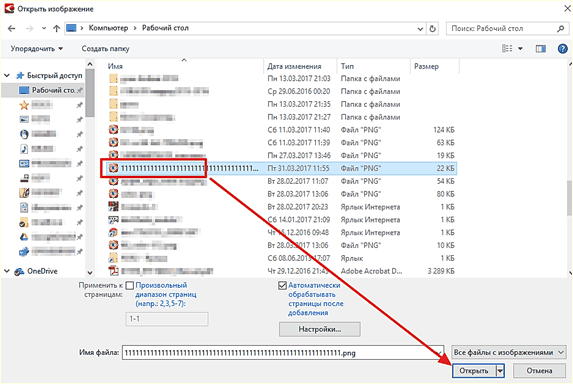Image resolution: width=573 pixels, height=384 pixels.
Task: Open the Все файлы с изображениями filter dropdown
Action: click(x=509, y=353)
